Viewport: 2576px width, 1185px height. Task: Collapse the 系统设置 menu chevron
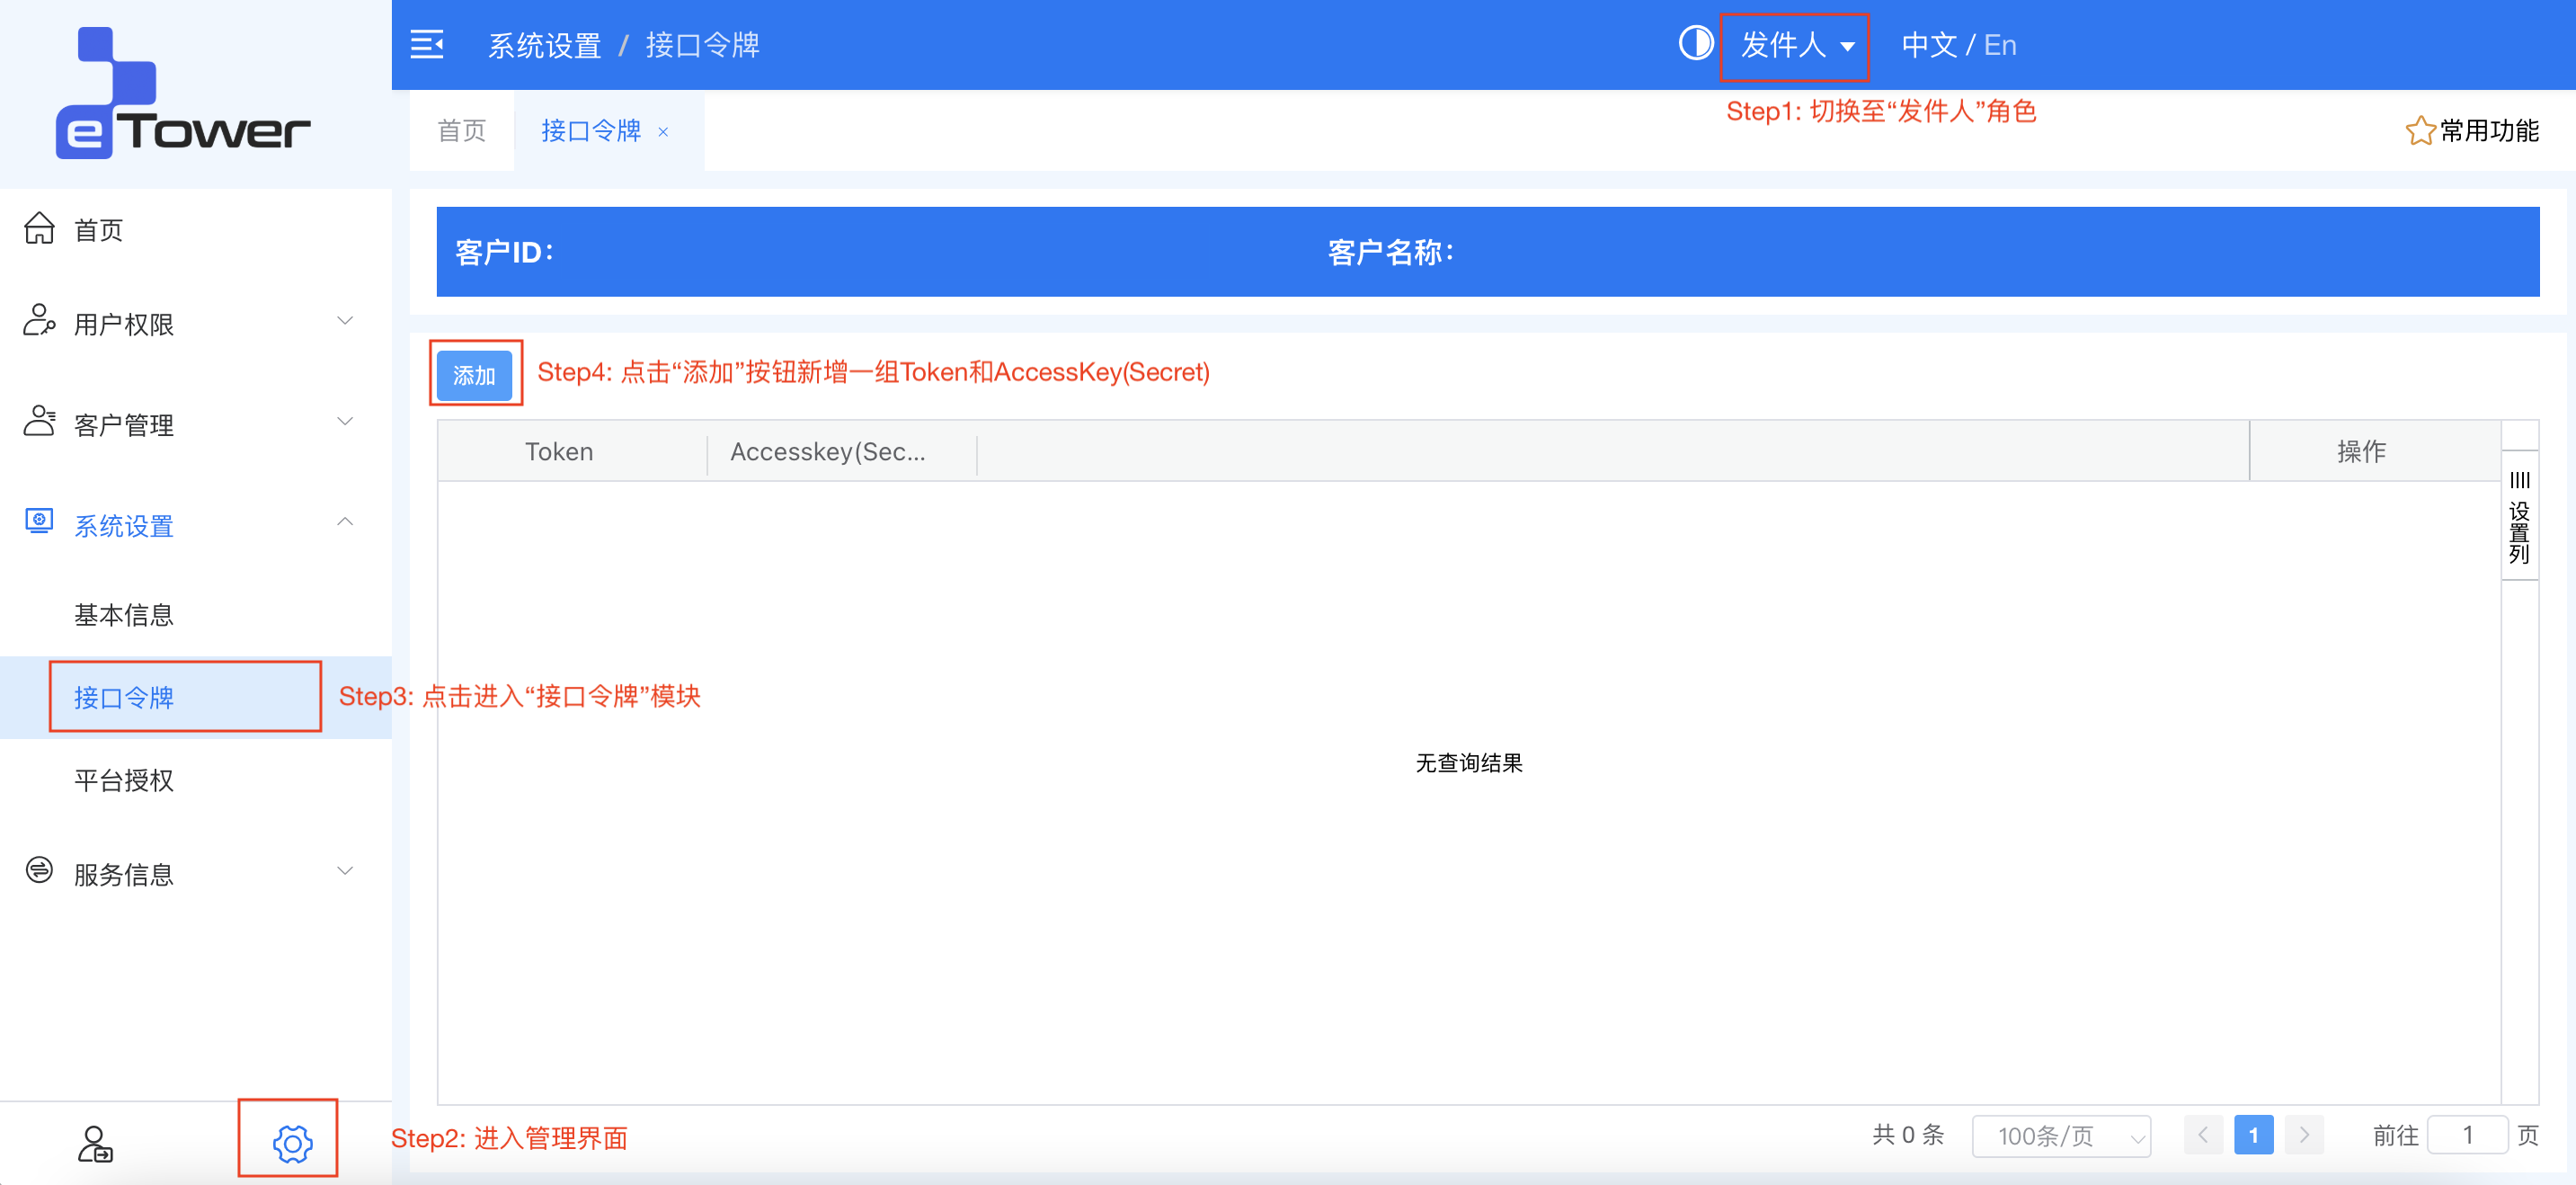345,522
